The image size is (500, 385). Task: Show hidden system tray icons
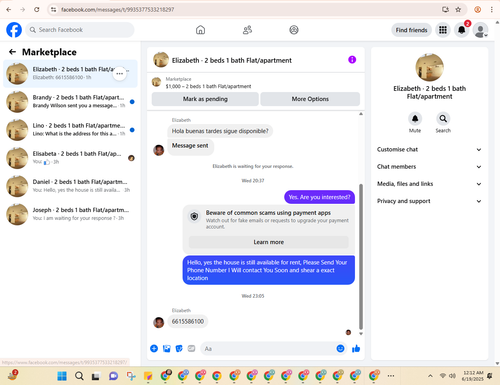(430, 376)
